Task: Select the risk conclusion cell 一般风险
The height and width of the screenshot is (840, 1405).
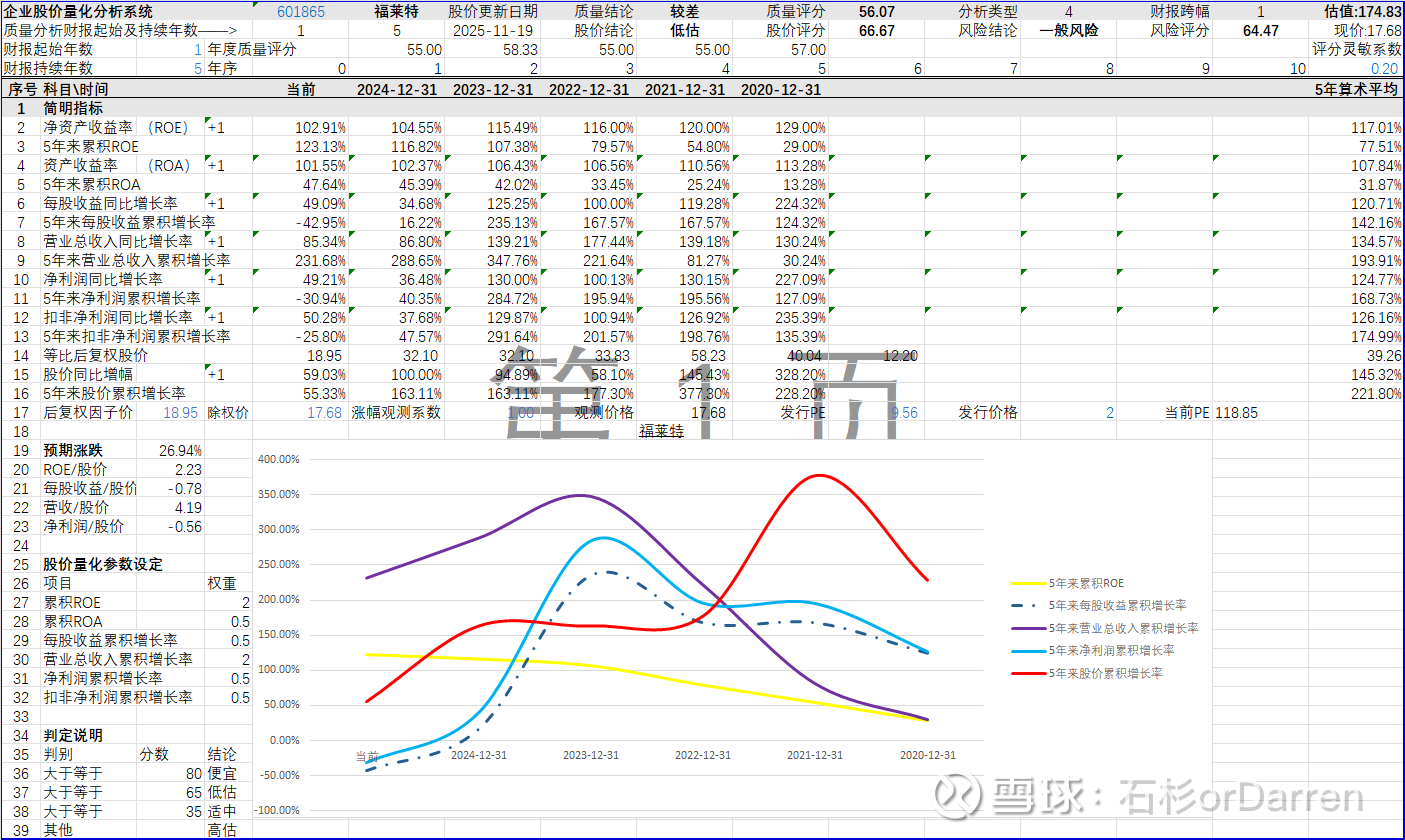Action: click(x=1069, y=31)
